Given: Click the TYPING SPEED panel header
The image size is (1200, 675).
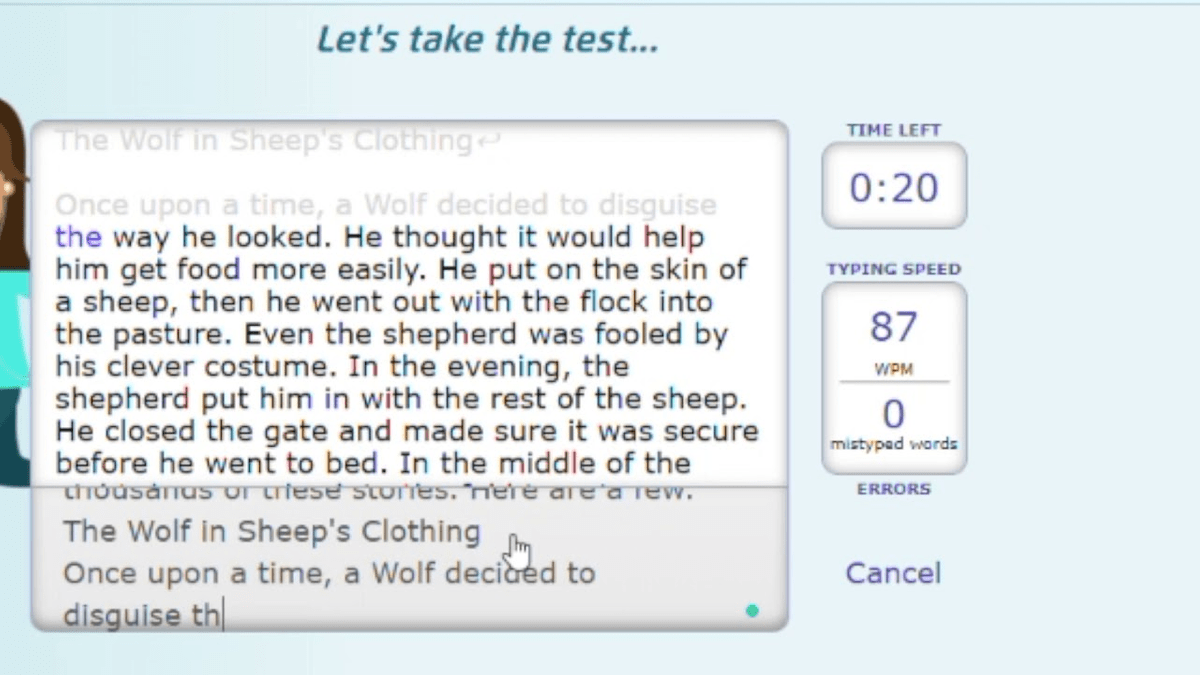Looking at the screenshot, I should (893, 268).
